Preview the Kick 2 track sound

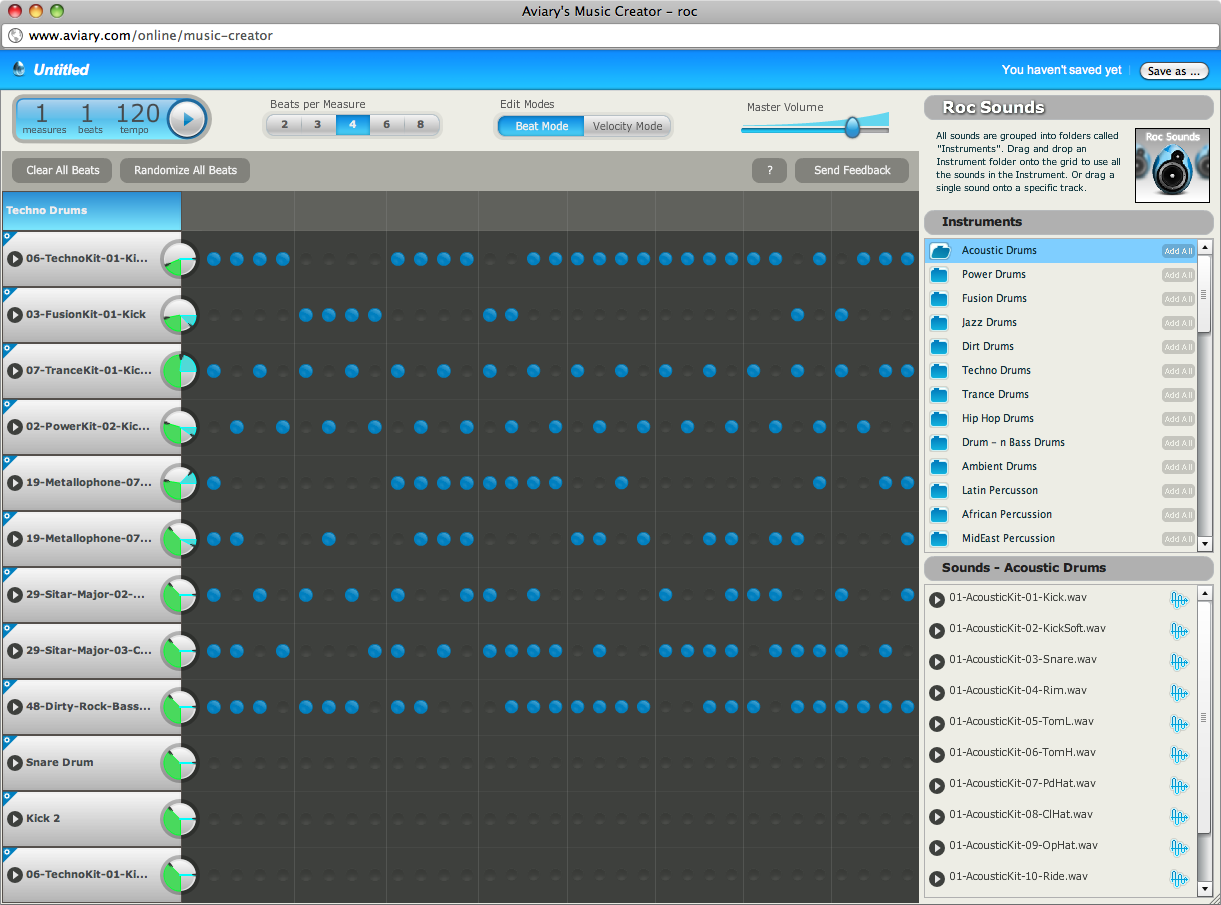coord(15,819)
